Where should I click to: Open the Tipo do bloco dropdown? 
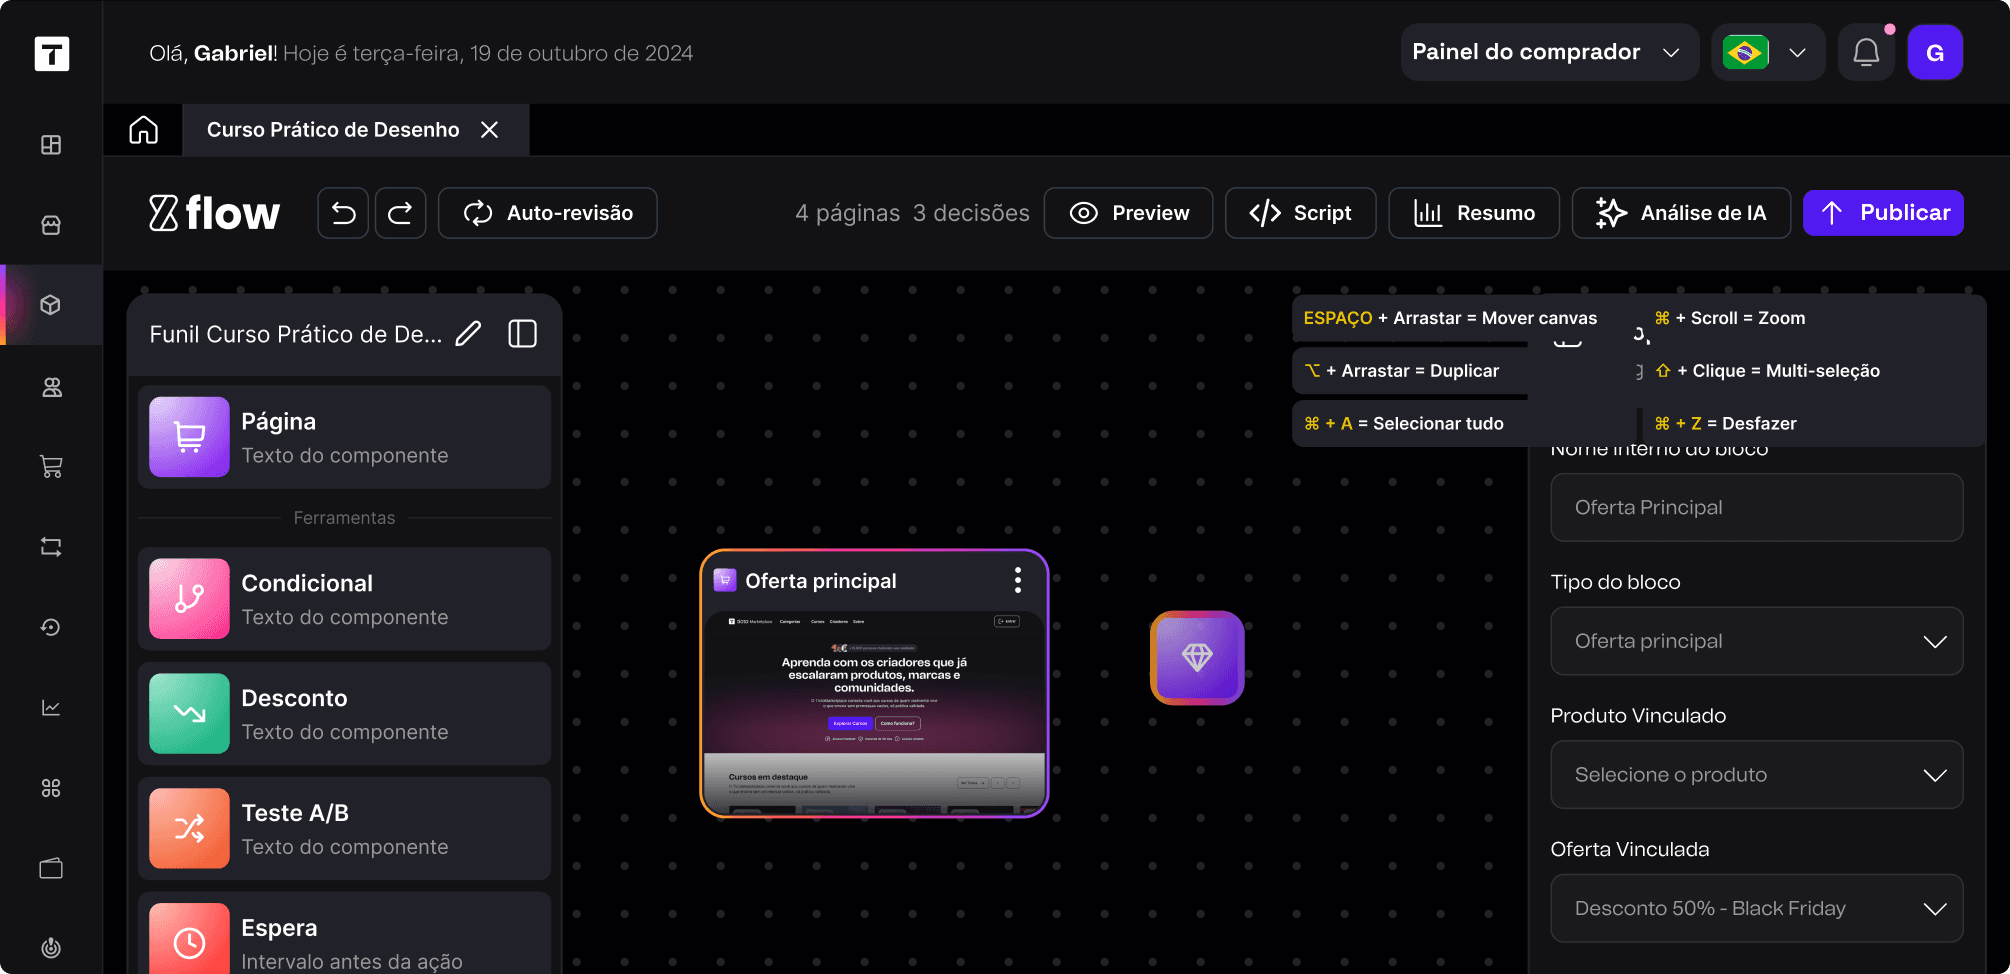pyautogui.click(x=1756, y=641)
